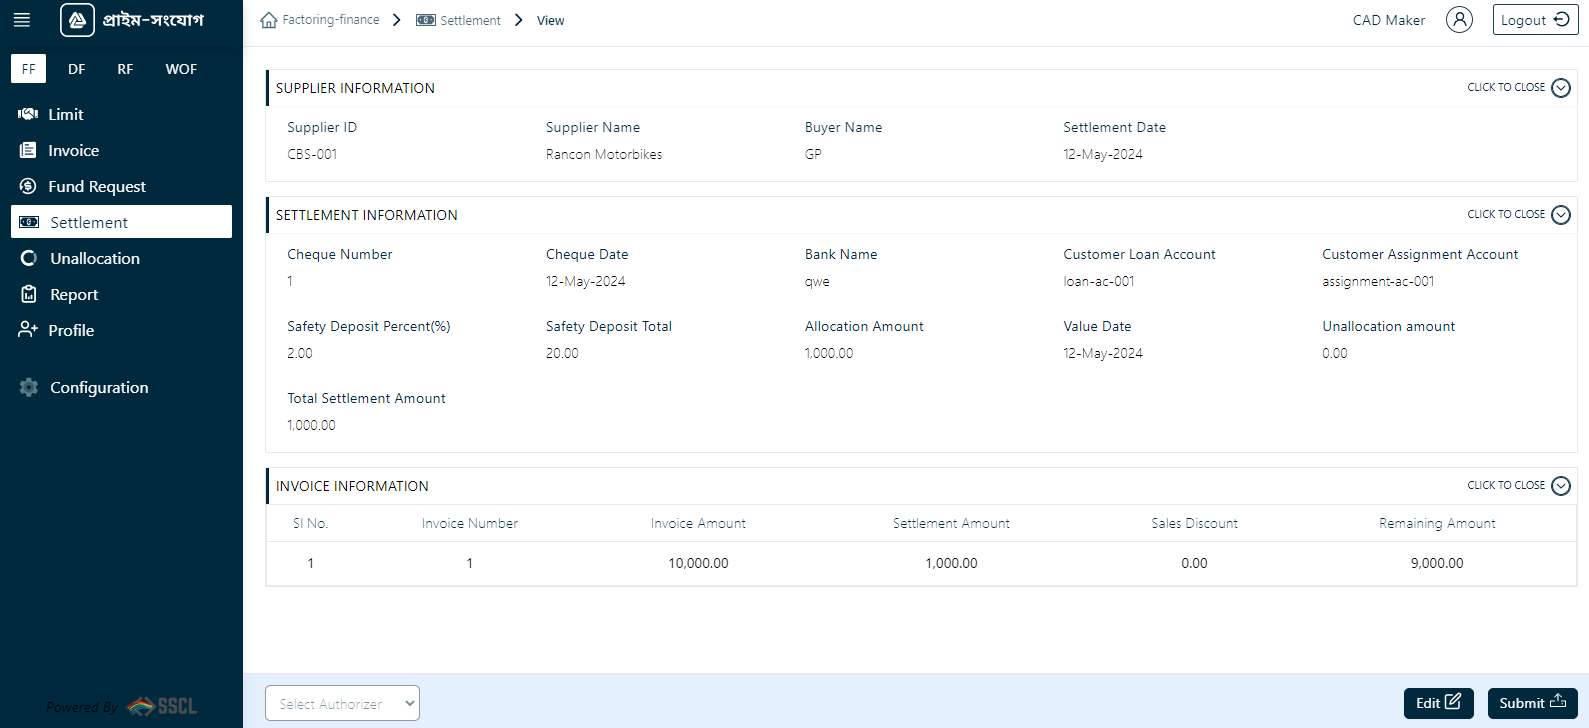Click CLICK TO CLOSE in Invoice Information

point(1506,486)
